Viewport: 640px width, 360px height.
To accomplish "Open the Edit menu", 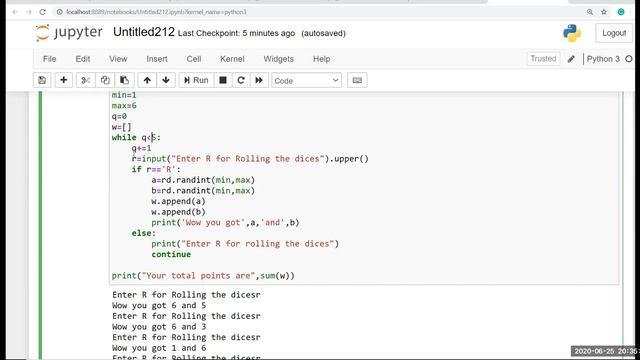I will click(82, 59).
